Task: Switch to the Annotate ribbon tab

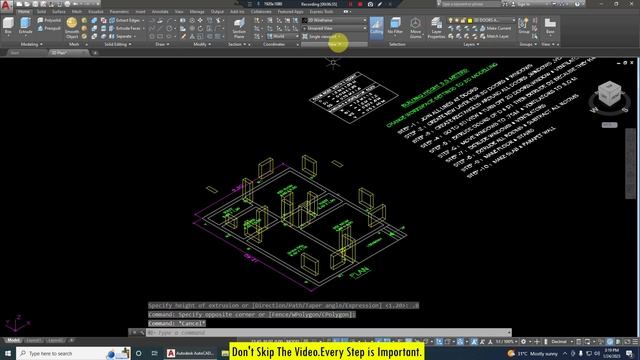Action: pos(160,11)
